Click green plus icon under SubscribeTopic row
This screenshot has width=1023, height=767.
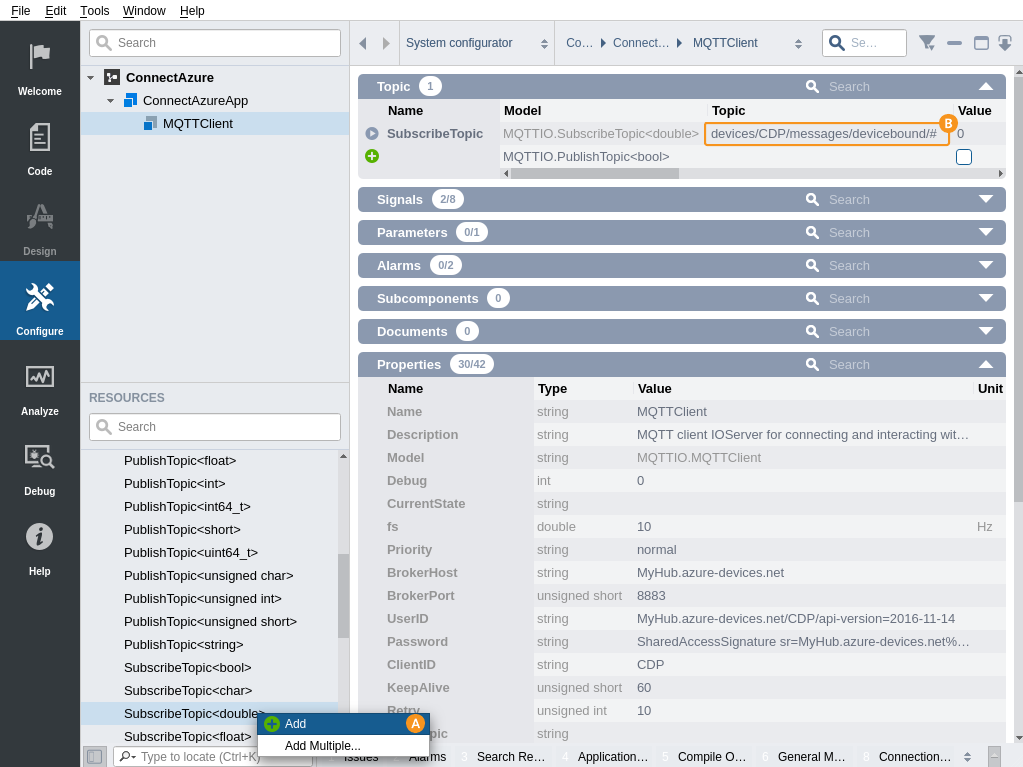(x=372, y=156)
